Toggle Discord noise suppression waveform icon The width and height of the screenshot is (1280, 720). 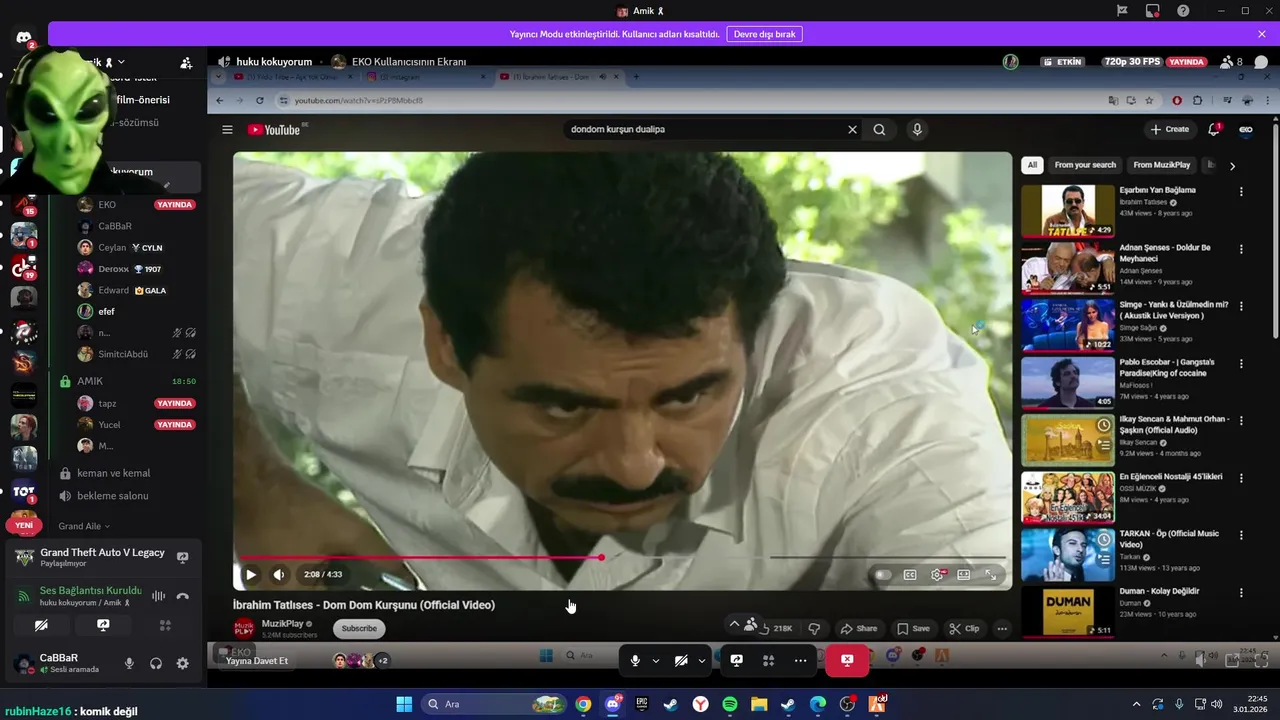click(158, 596)
